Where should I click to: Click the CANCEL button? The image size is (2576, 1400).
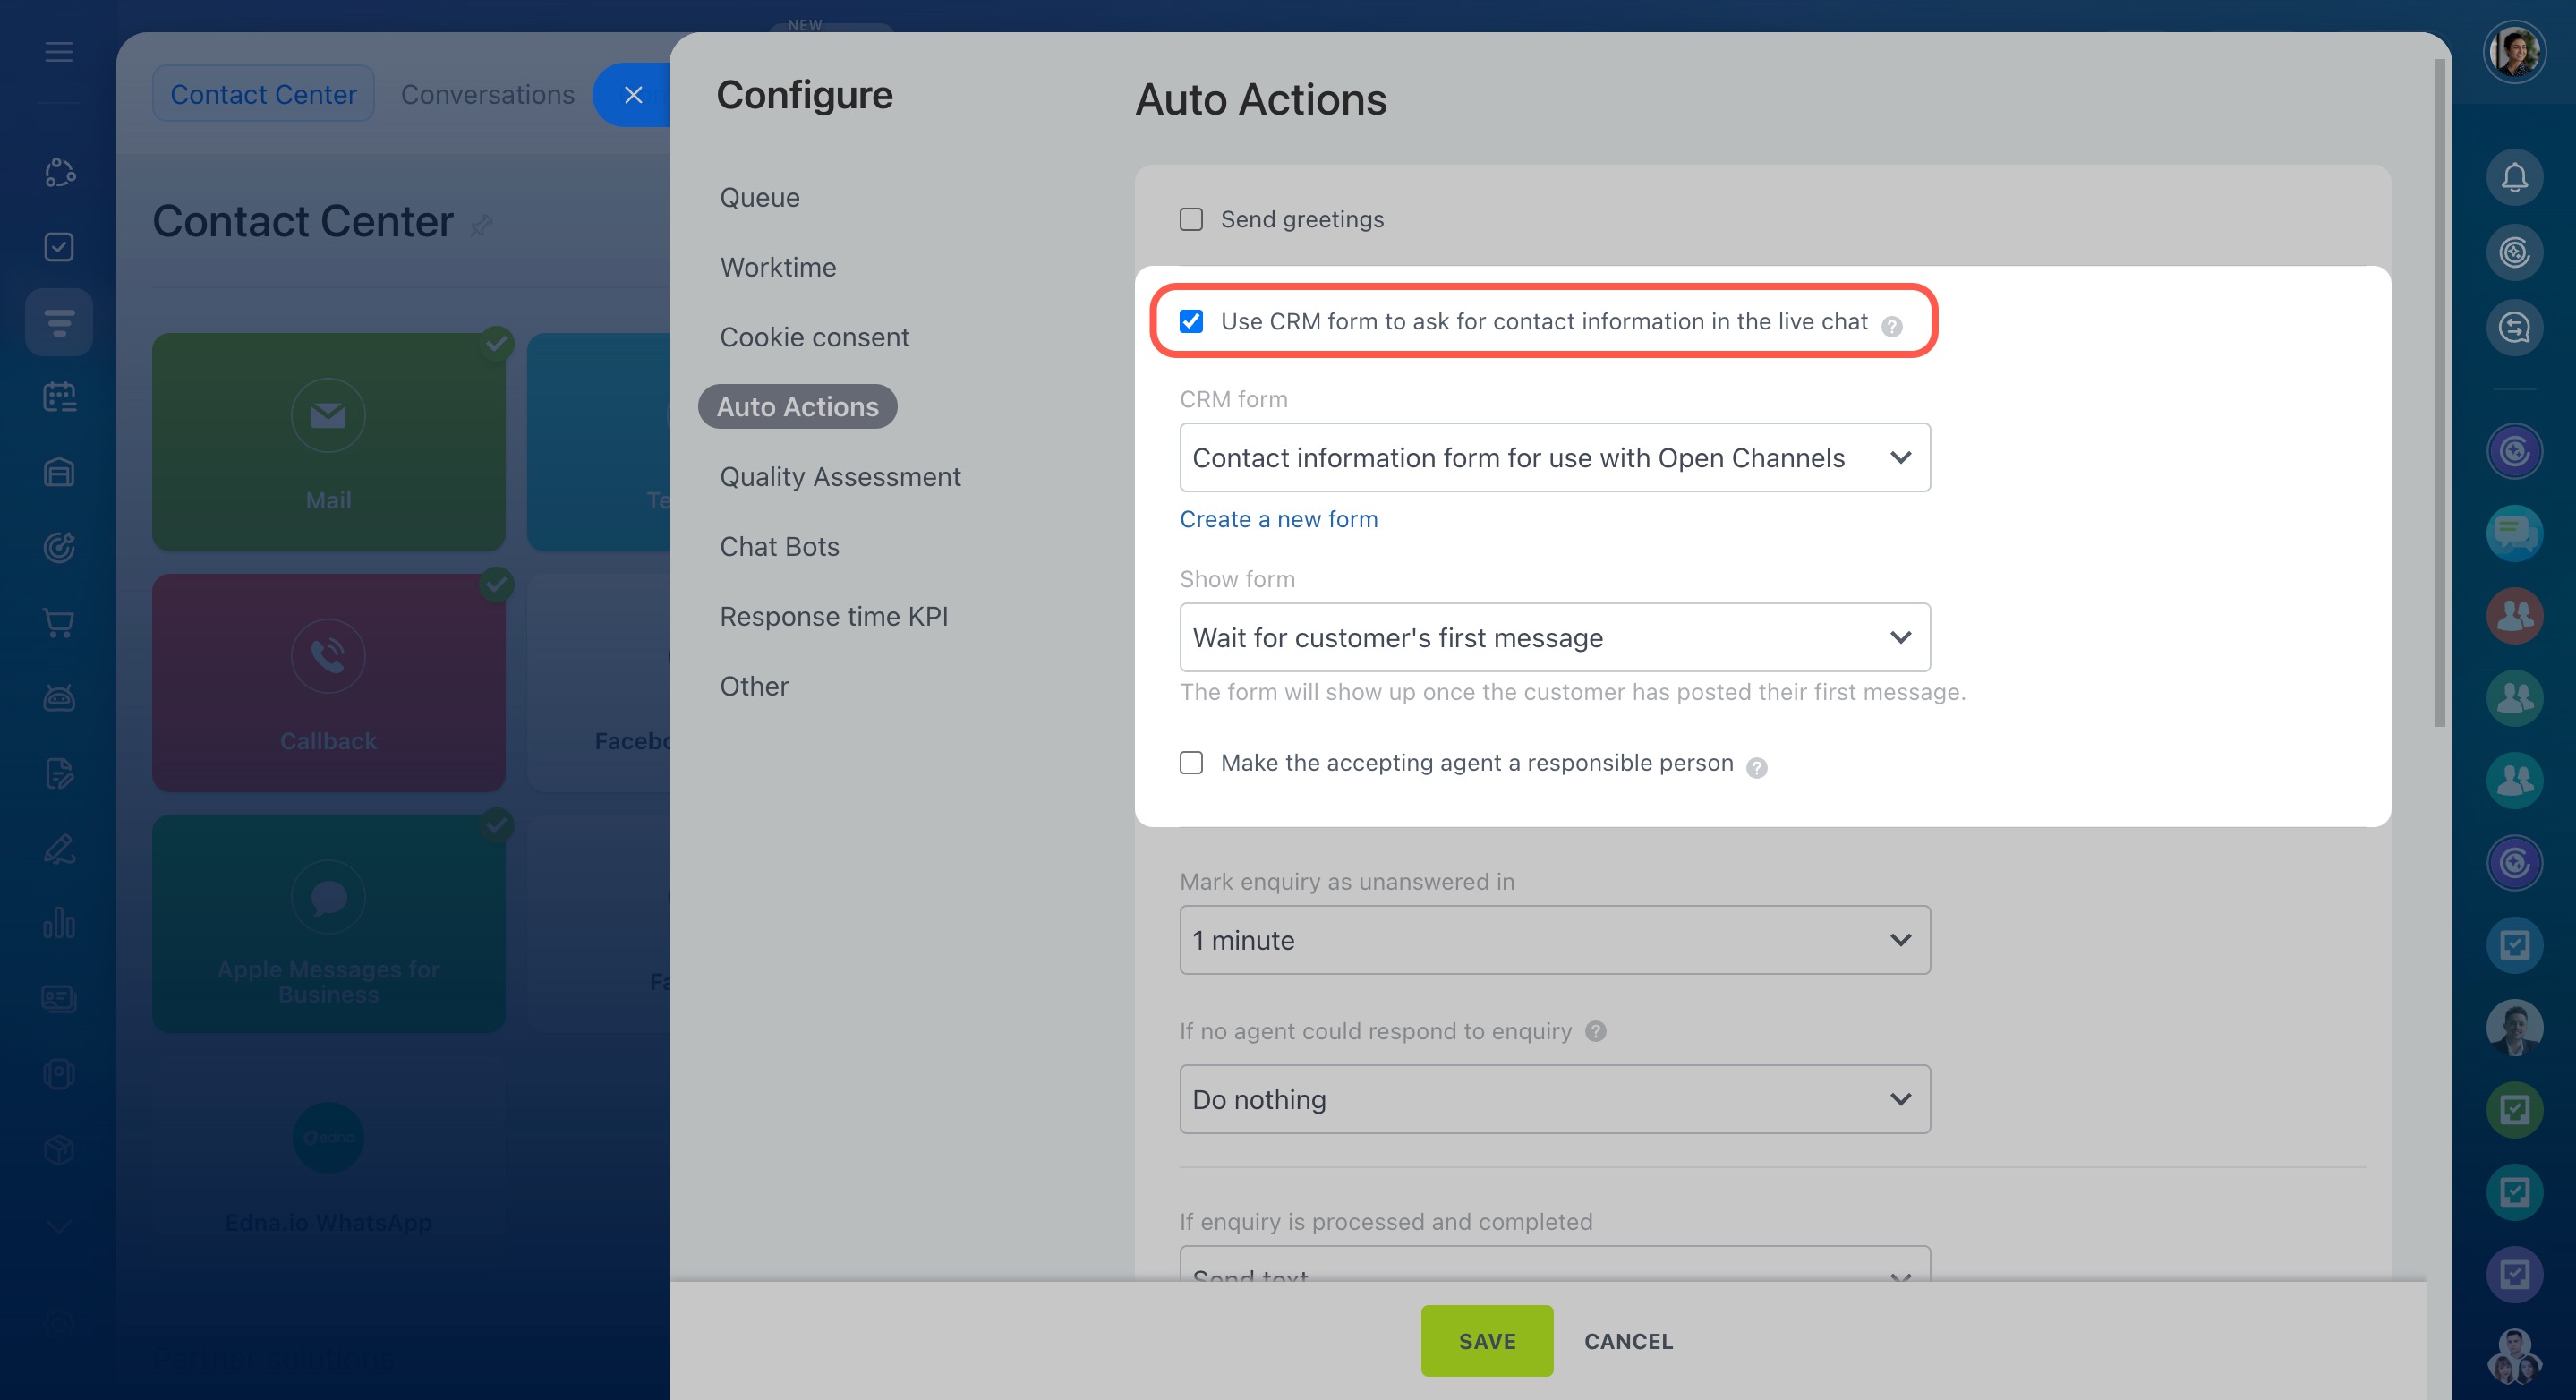click(1628, 1341)
